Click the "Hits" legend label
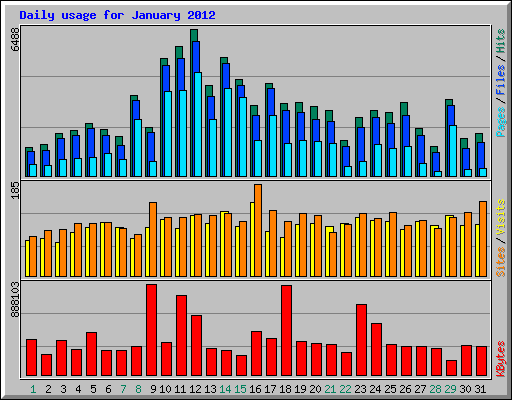 coord(501,41)
